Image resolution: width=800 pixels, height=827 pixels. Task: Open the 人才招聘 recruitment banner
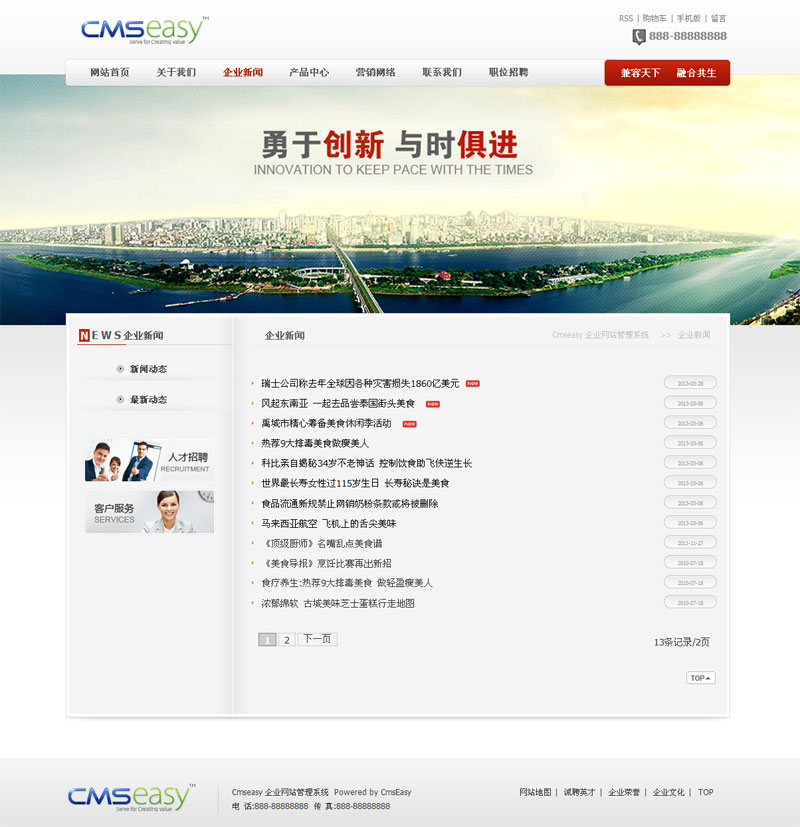click(149, 460)
